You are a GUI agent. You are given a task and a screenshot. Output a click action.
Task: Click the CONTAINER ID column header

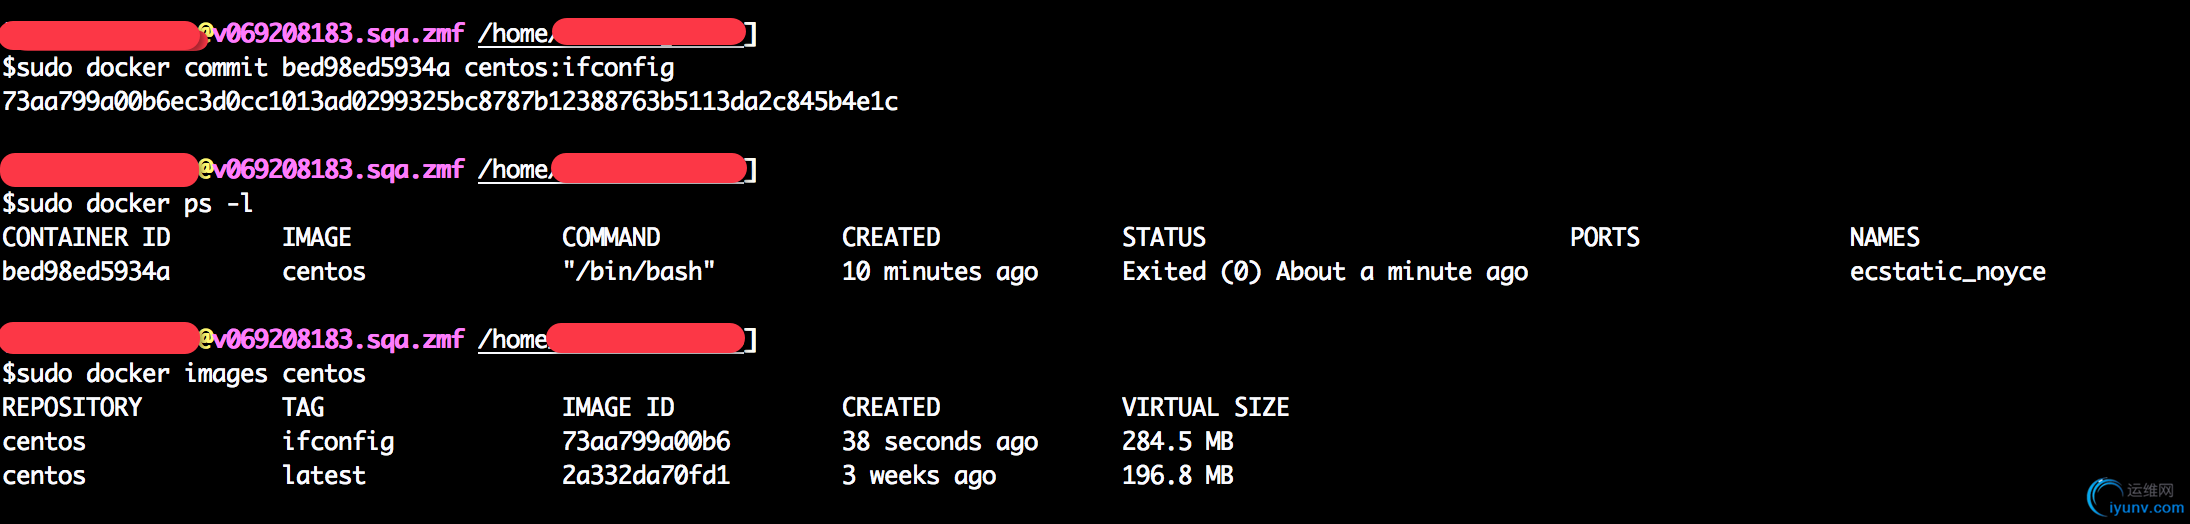pyautogui.click(x=86, y=237)
